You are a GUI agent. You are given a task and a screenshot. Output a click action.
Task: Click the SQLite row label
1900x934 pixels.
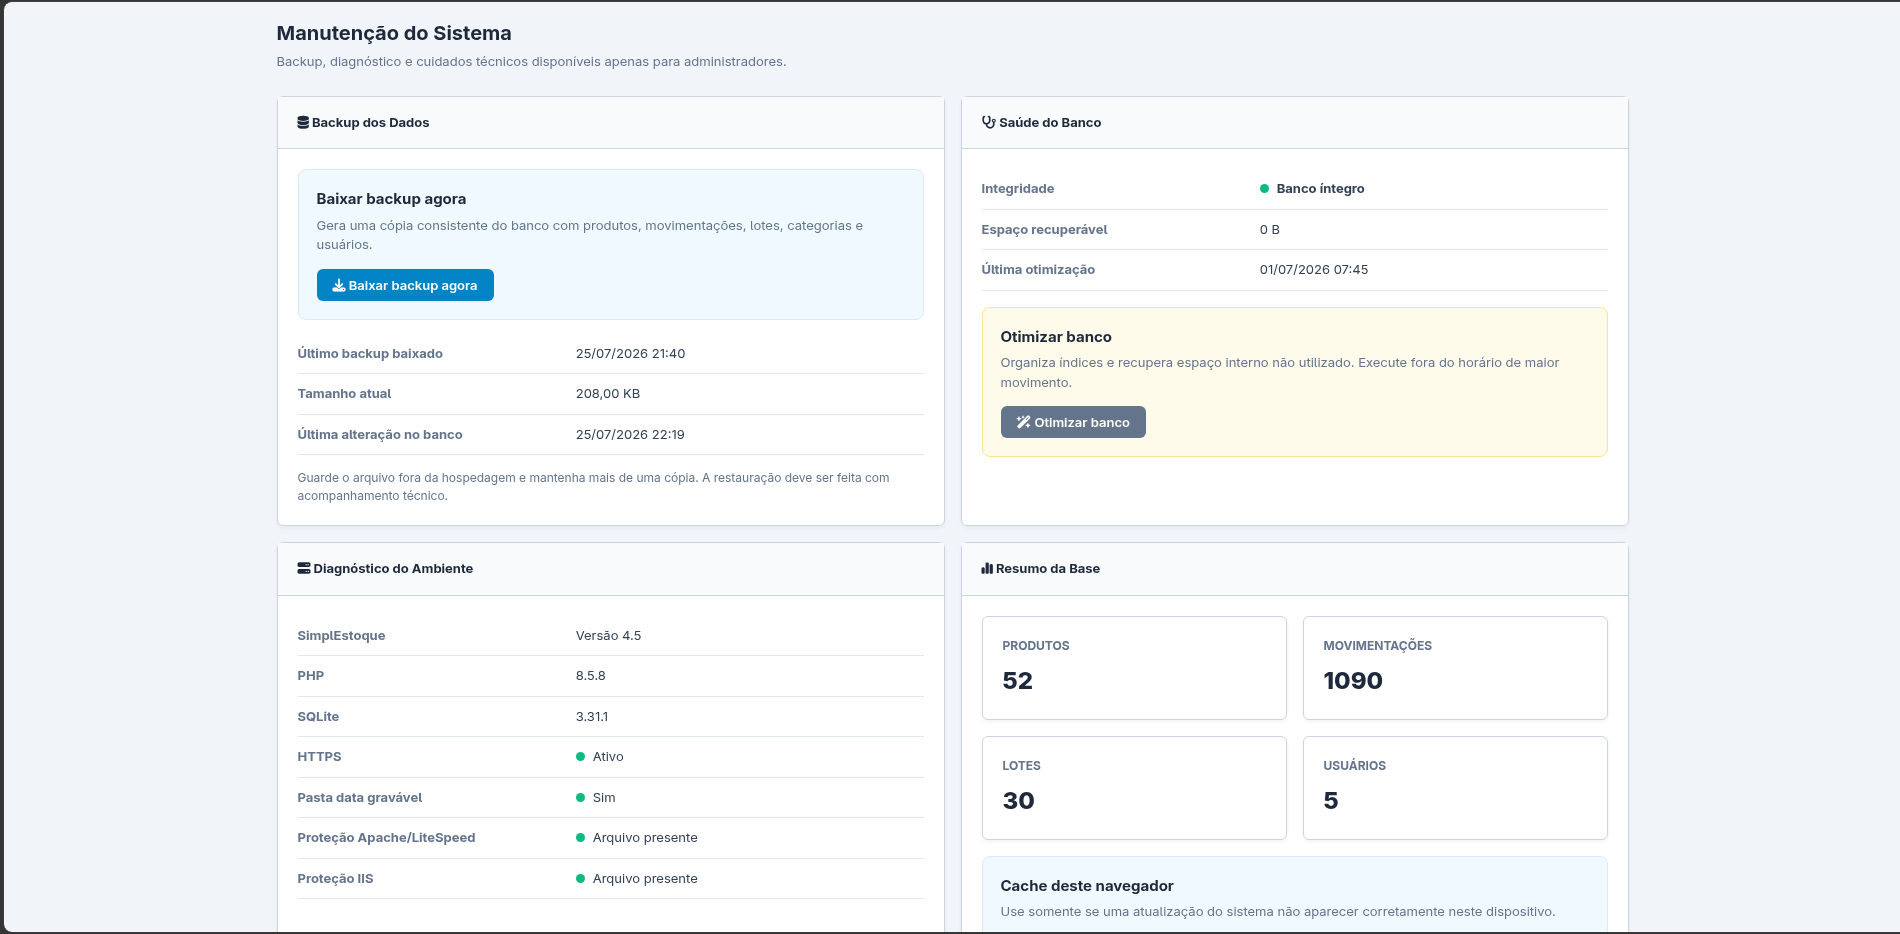click(318, 716)
